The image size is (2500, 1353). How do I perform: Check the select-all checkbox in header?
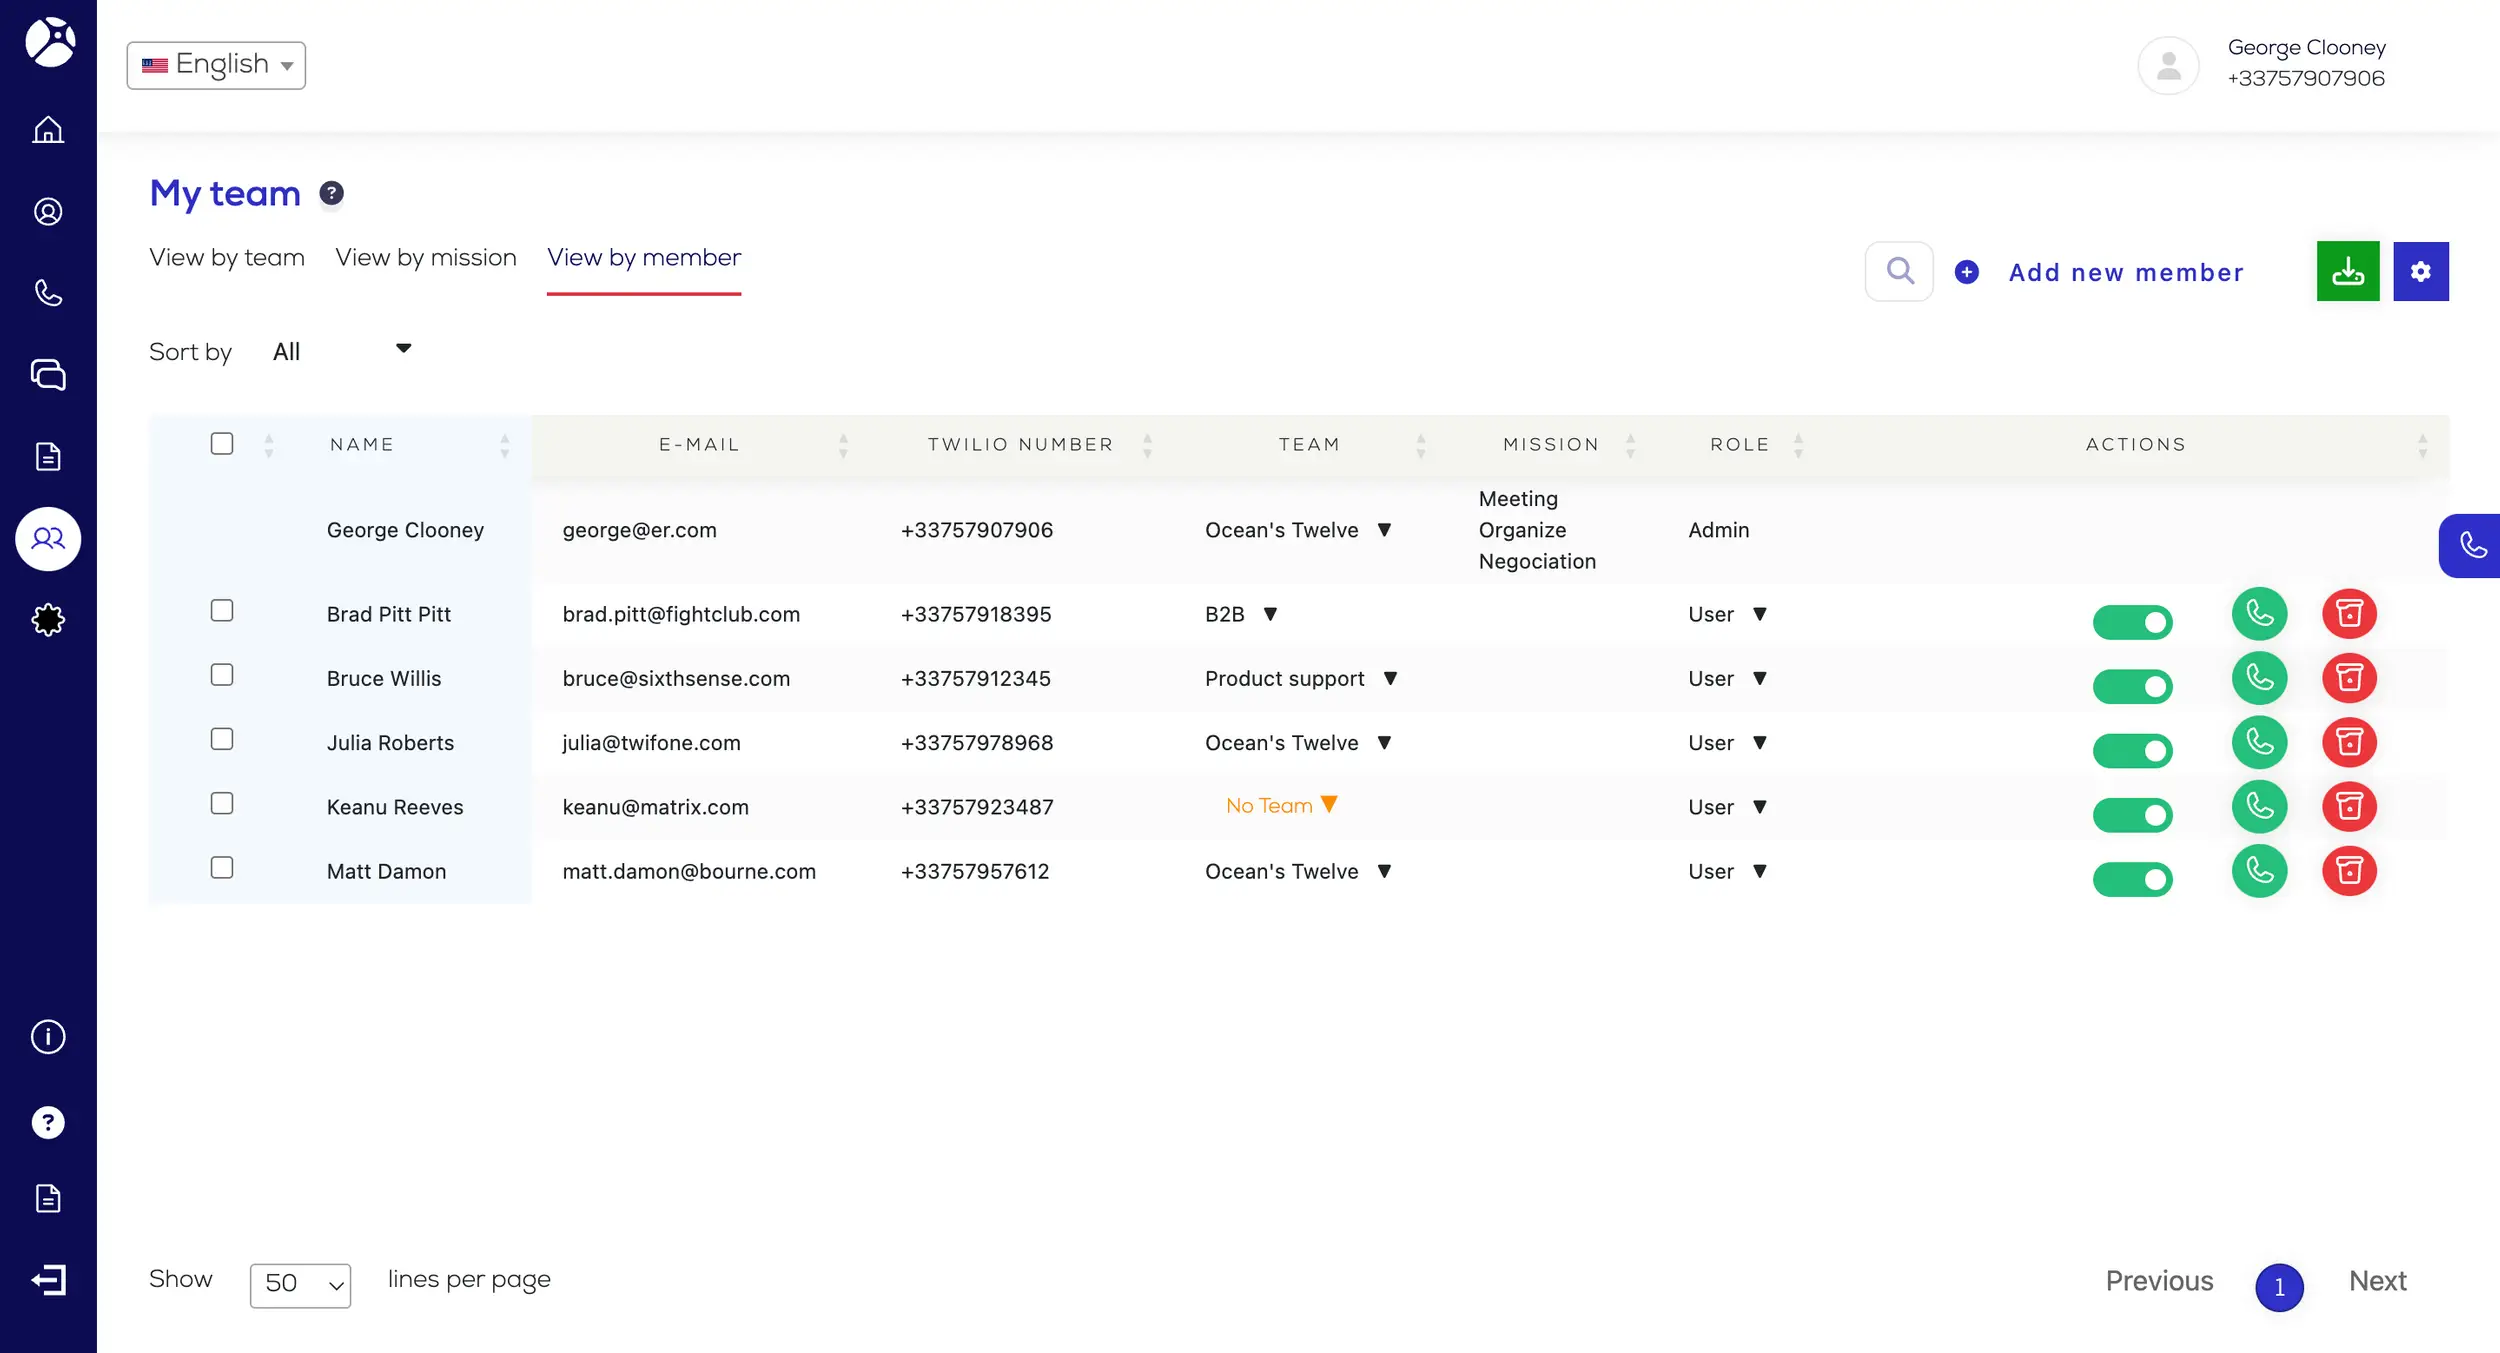point(222,443)
